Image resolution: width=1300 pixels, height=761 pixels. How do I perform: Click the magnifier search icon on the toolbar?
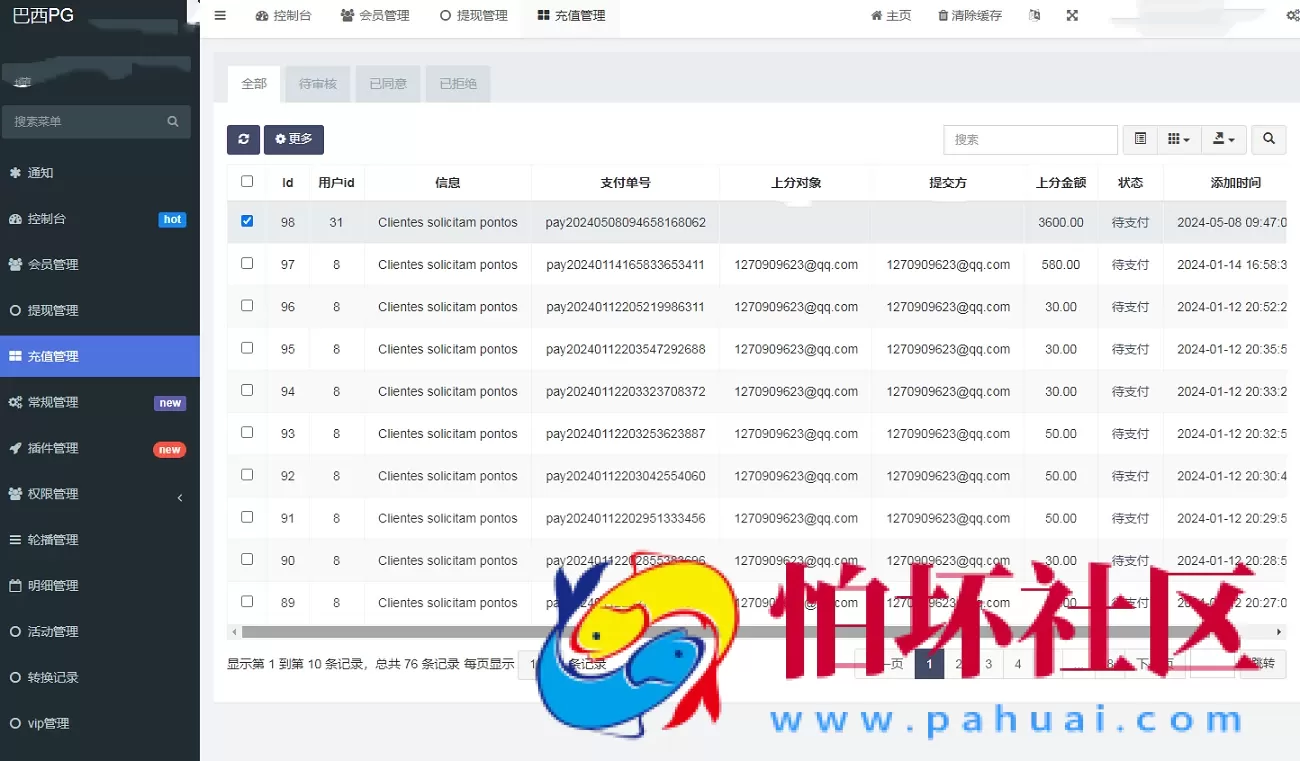pos(1268,139)
